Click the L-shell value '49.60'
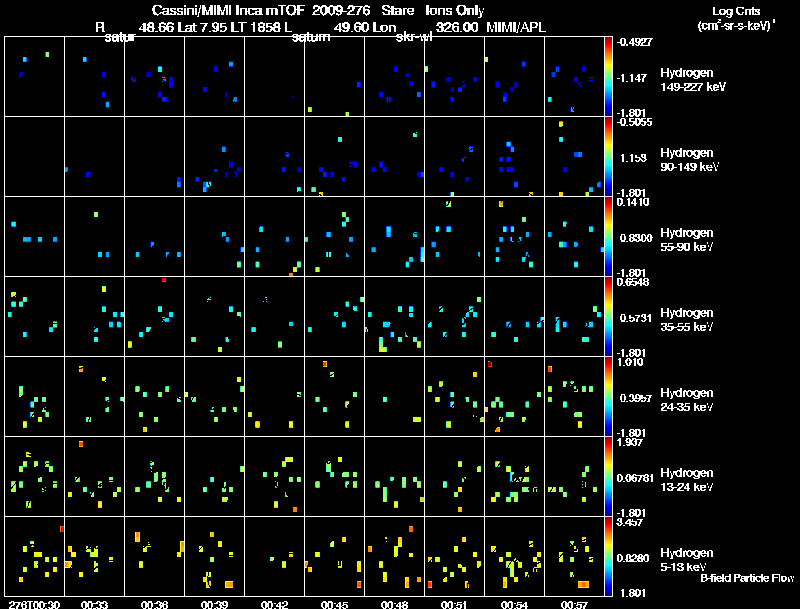The height and width of the screenshot is (609, 800). 351,27
